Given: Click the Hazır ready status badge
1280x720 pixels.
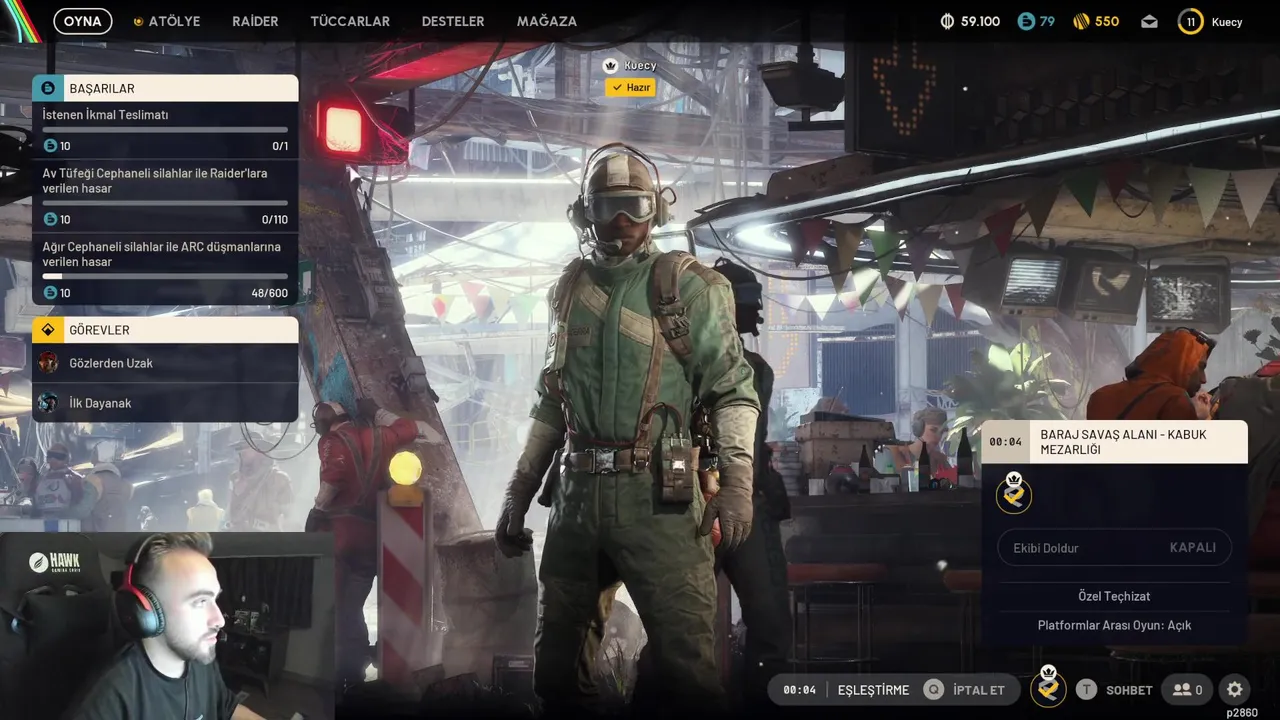Looking at the screenshot, I should click(630, 88).
